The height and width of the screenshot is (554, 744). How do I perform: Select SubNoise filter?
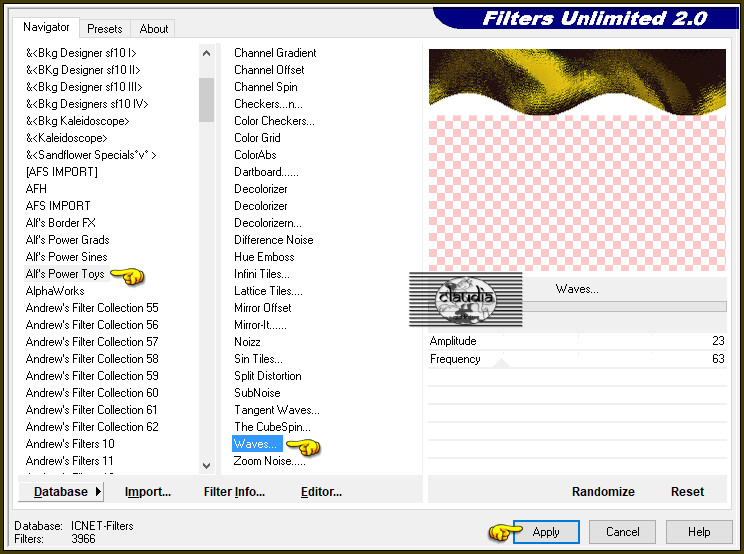click(x=257, y=393)
